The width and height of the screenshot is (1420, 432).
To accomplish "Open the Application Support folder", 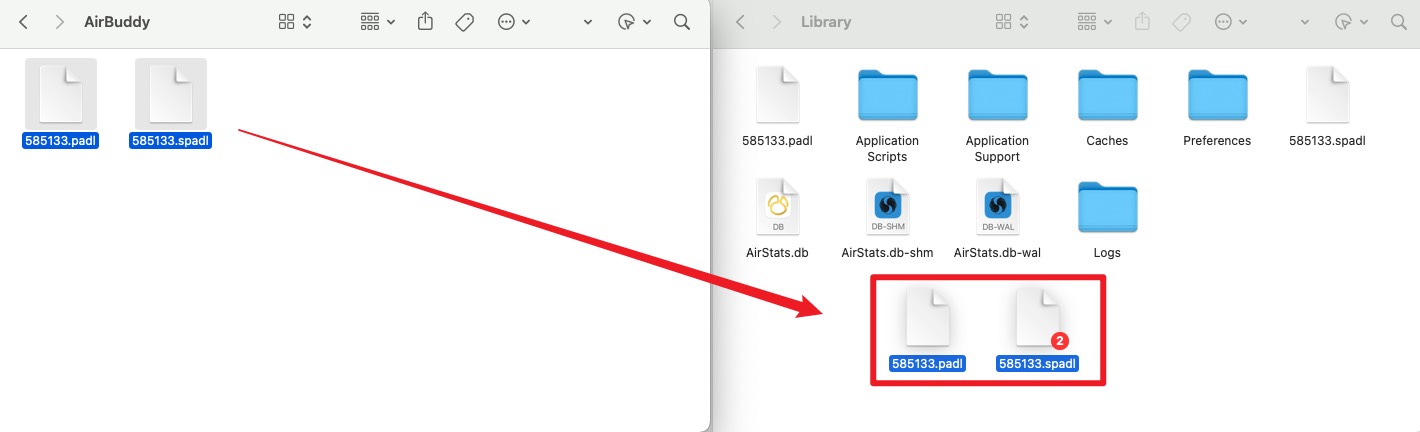I will coord(997,96).
